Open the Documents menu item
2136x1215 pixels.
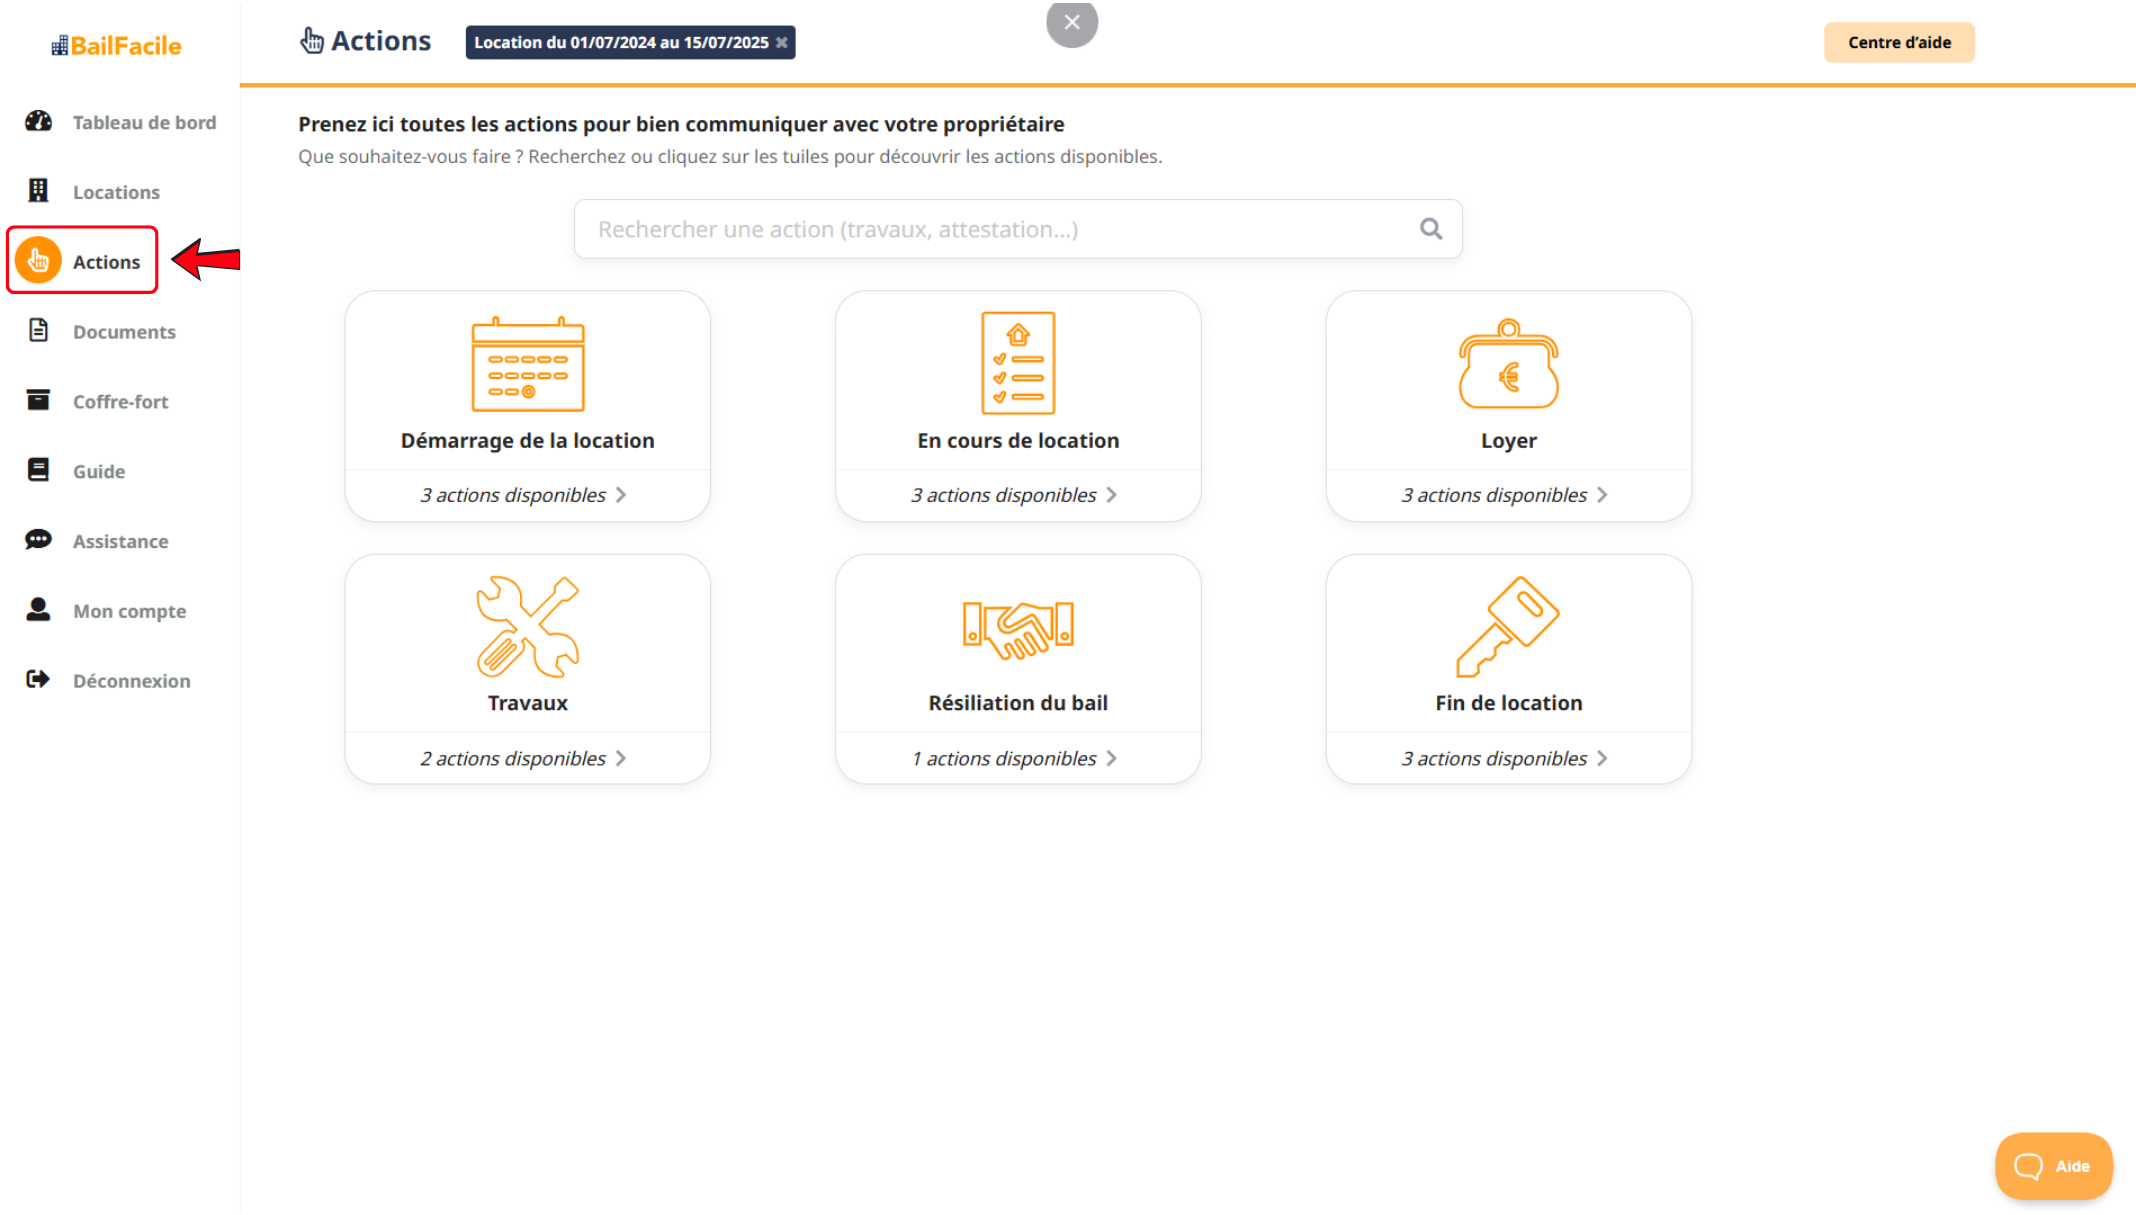point(123,331)
